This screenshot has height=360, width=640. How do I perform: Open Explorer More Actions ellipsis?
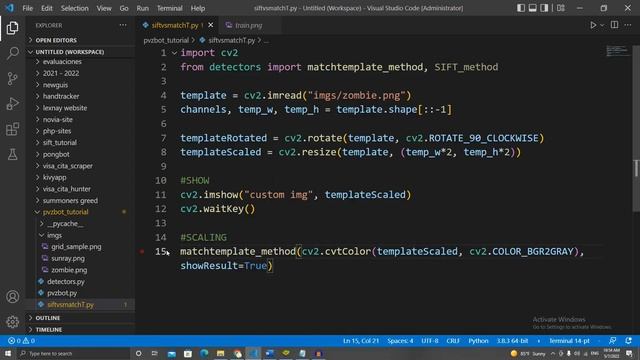pyautogui.click(x=123, y=25)
